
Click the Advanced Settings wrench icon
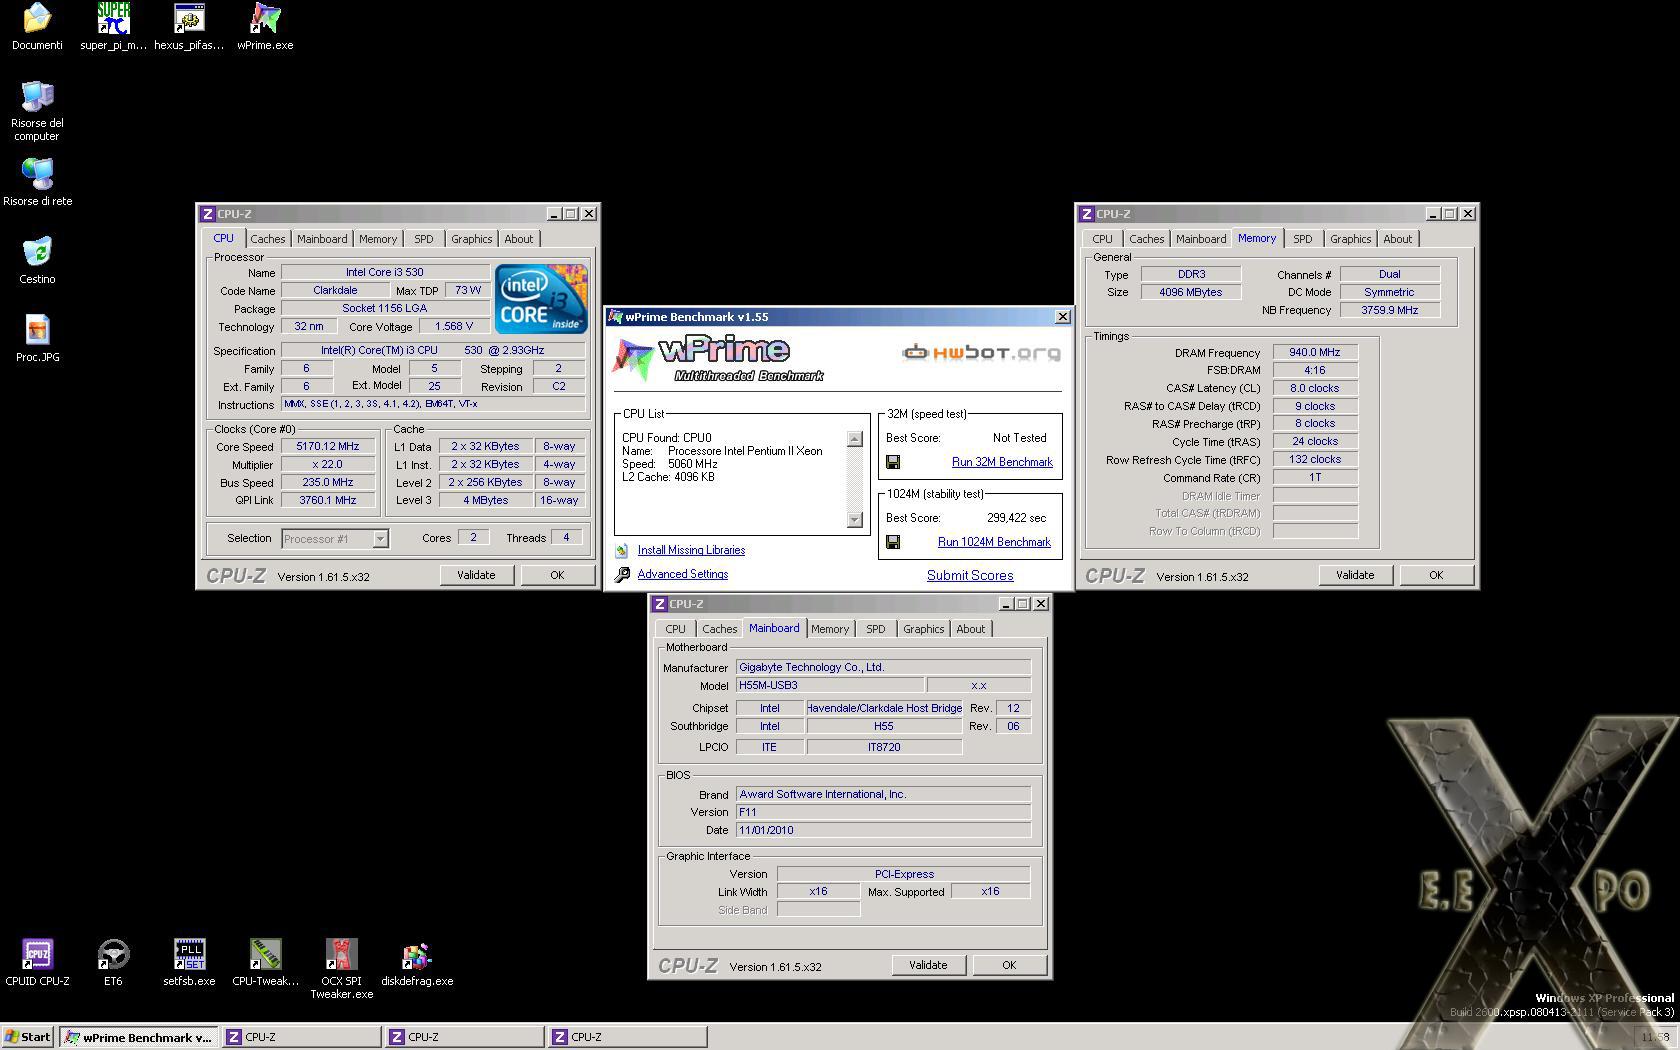tap(622, 574)
